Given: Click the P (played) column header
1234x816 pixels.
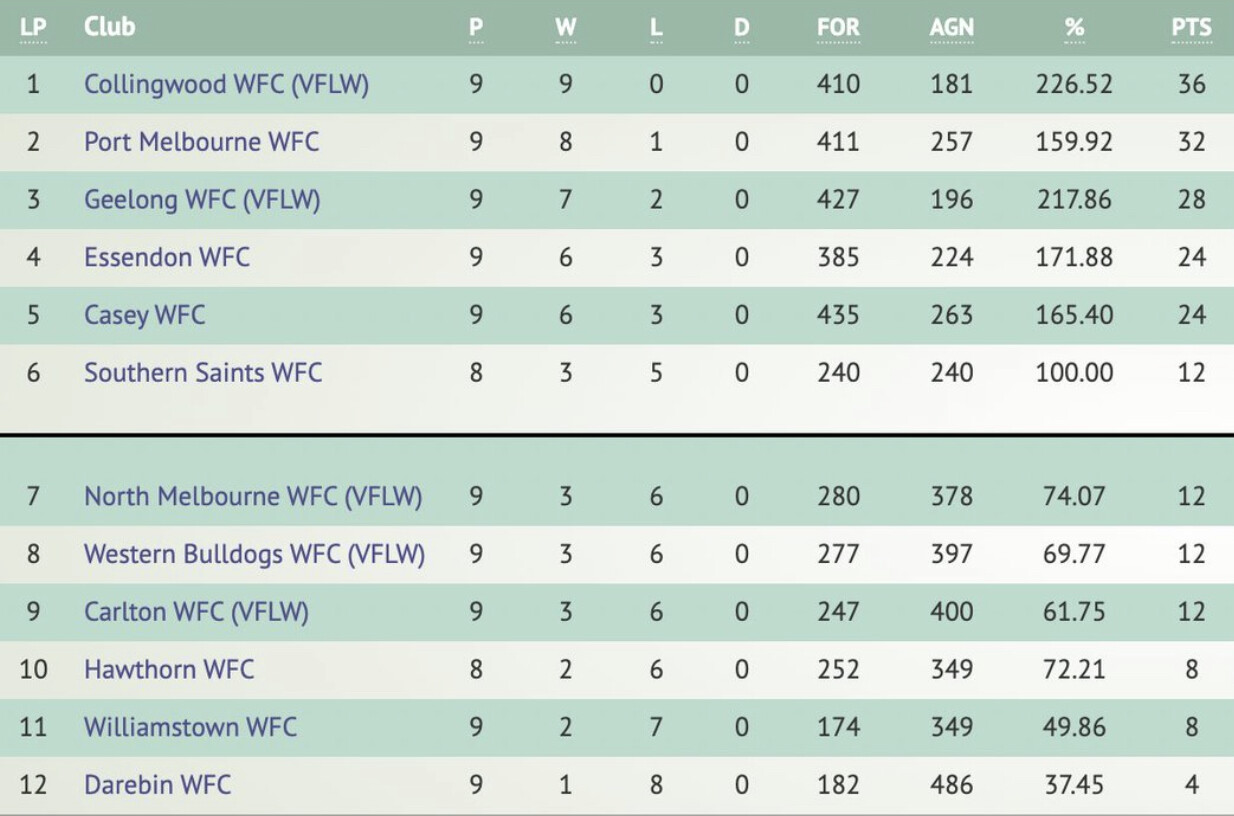Looking at the screenshot, I should click(x=476, y=28).
